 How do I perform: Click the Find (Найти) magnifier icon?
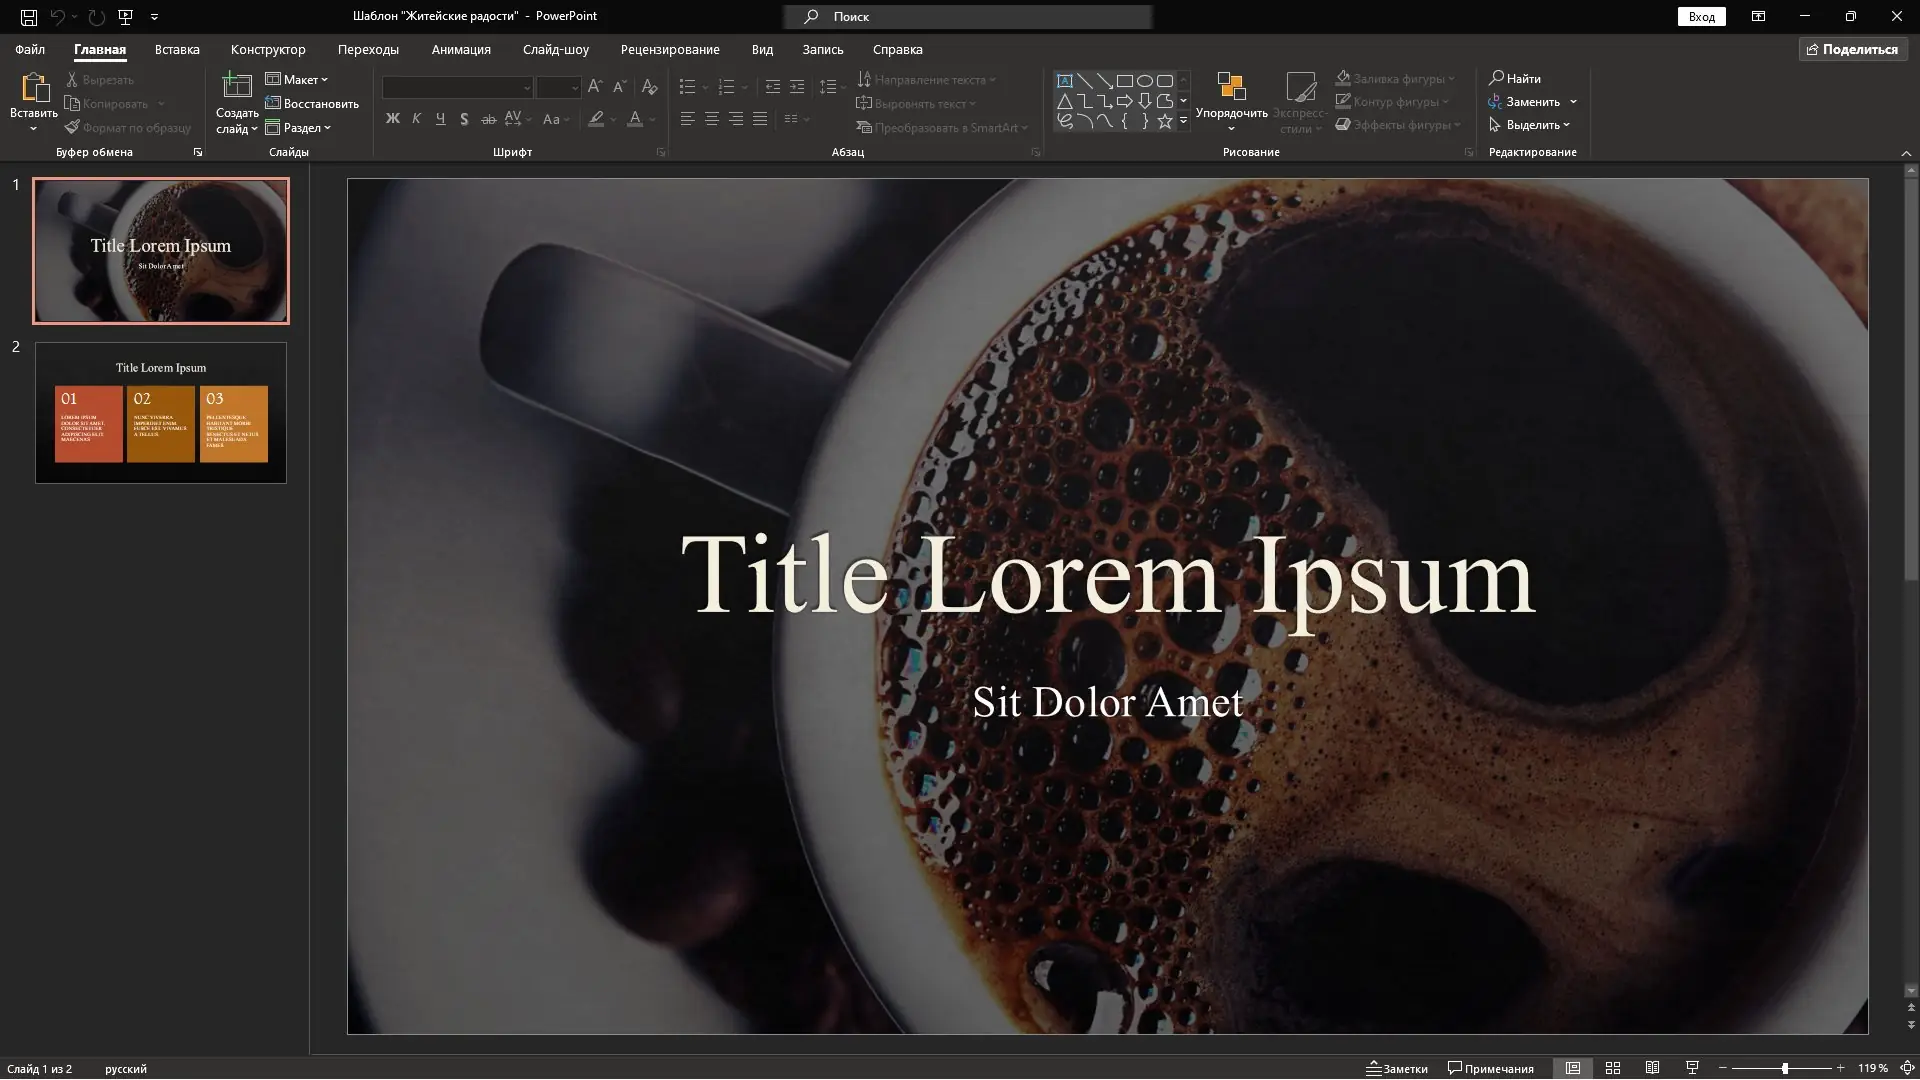click(x=1497, y=78)
